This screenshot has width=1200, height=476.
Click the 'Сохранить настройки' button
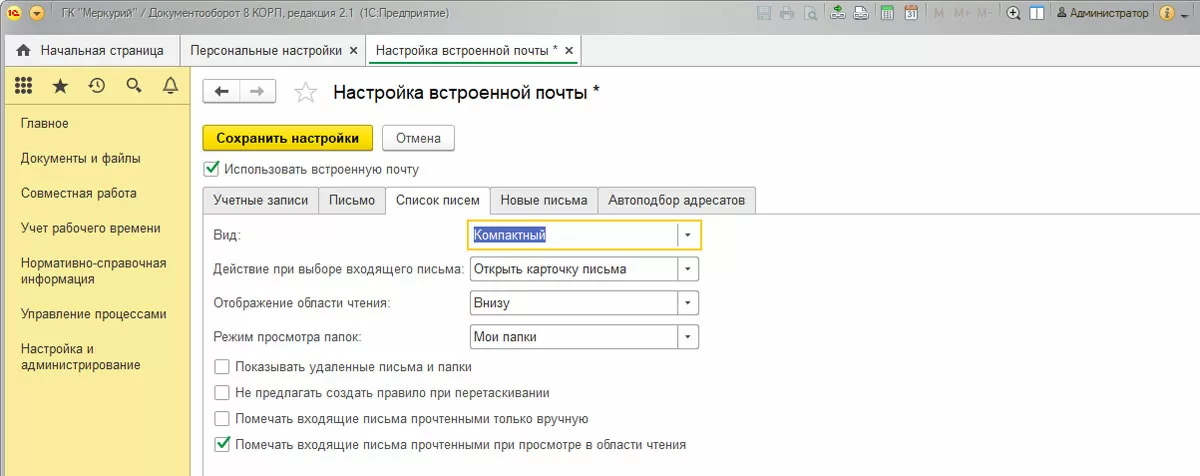click(288, 138)
